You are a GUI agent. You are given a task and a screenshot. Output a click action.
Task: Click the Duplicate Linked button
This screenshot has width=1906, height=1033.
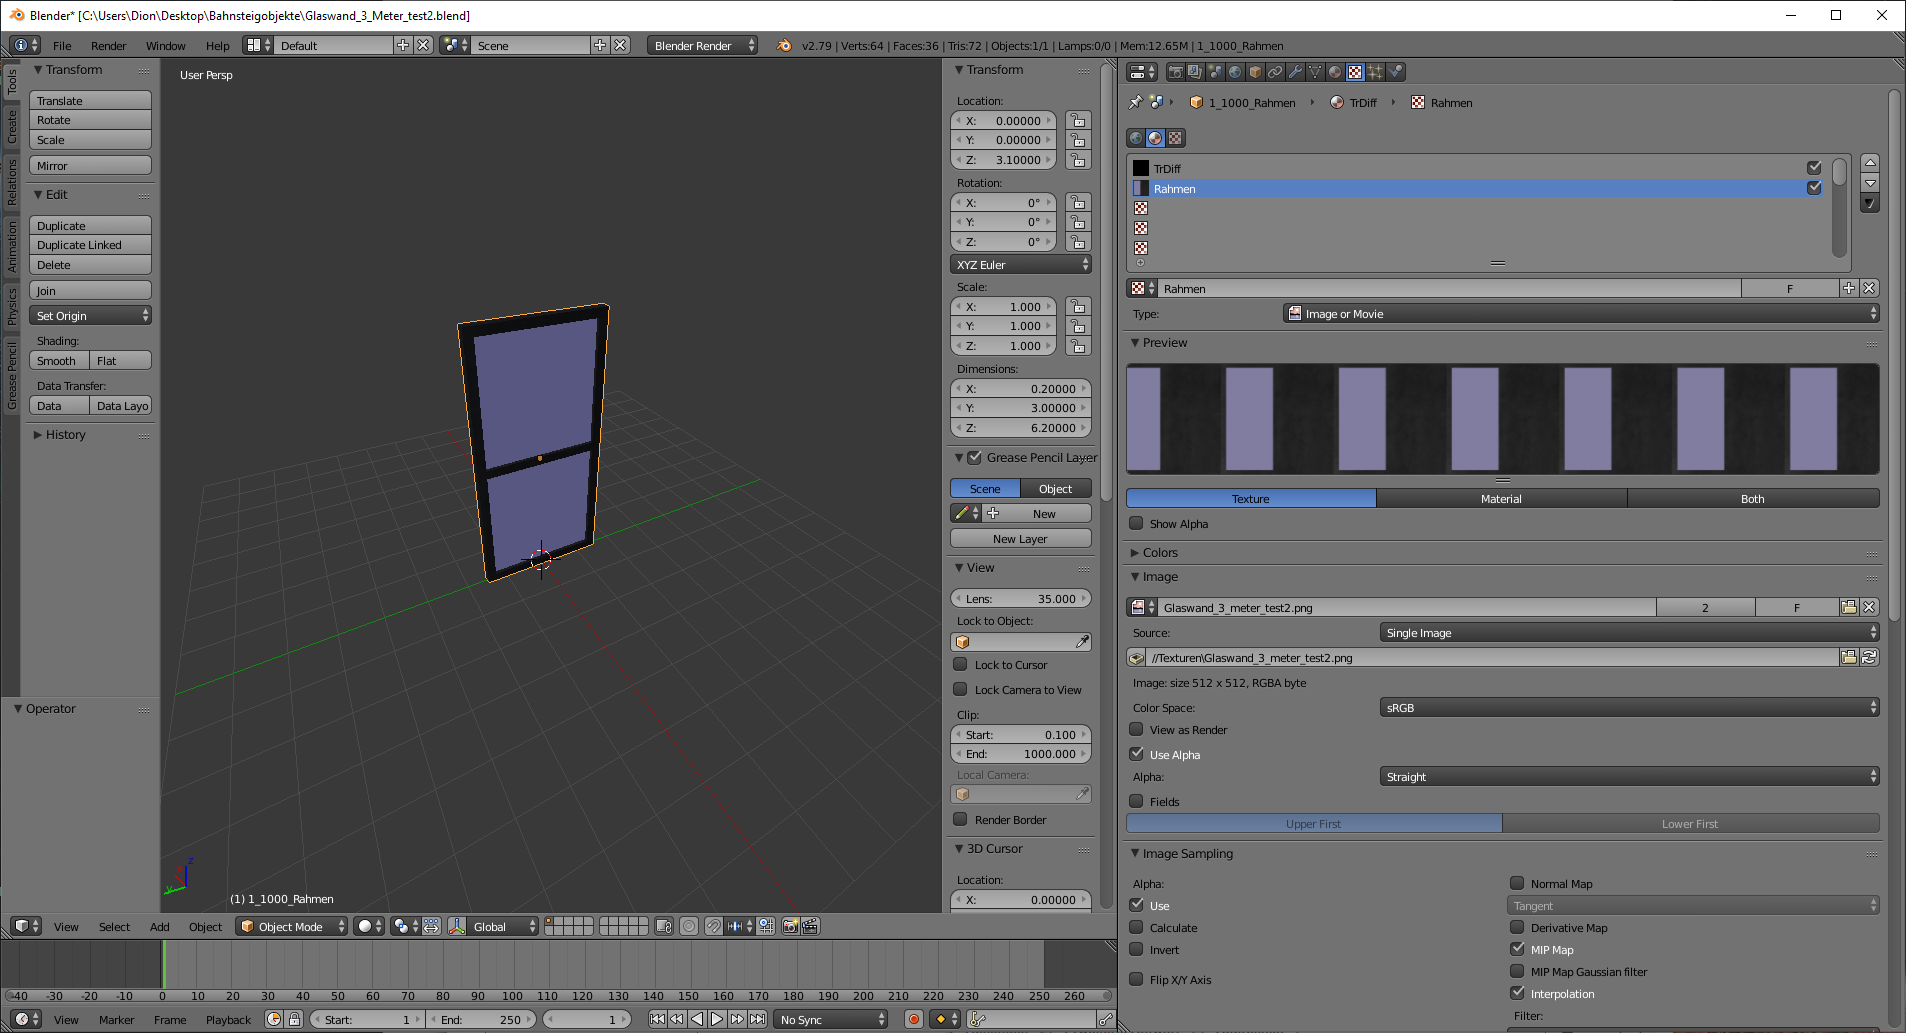[x=90, y=245]
